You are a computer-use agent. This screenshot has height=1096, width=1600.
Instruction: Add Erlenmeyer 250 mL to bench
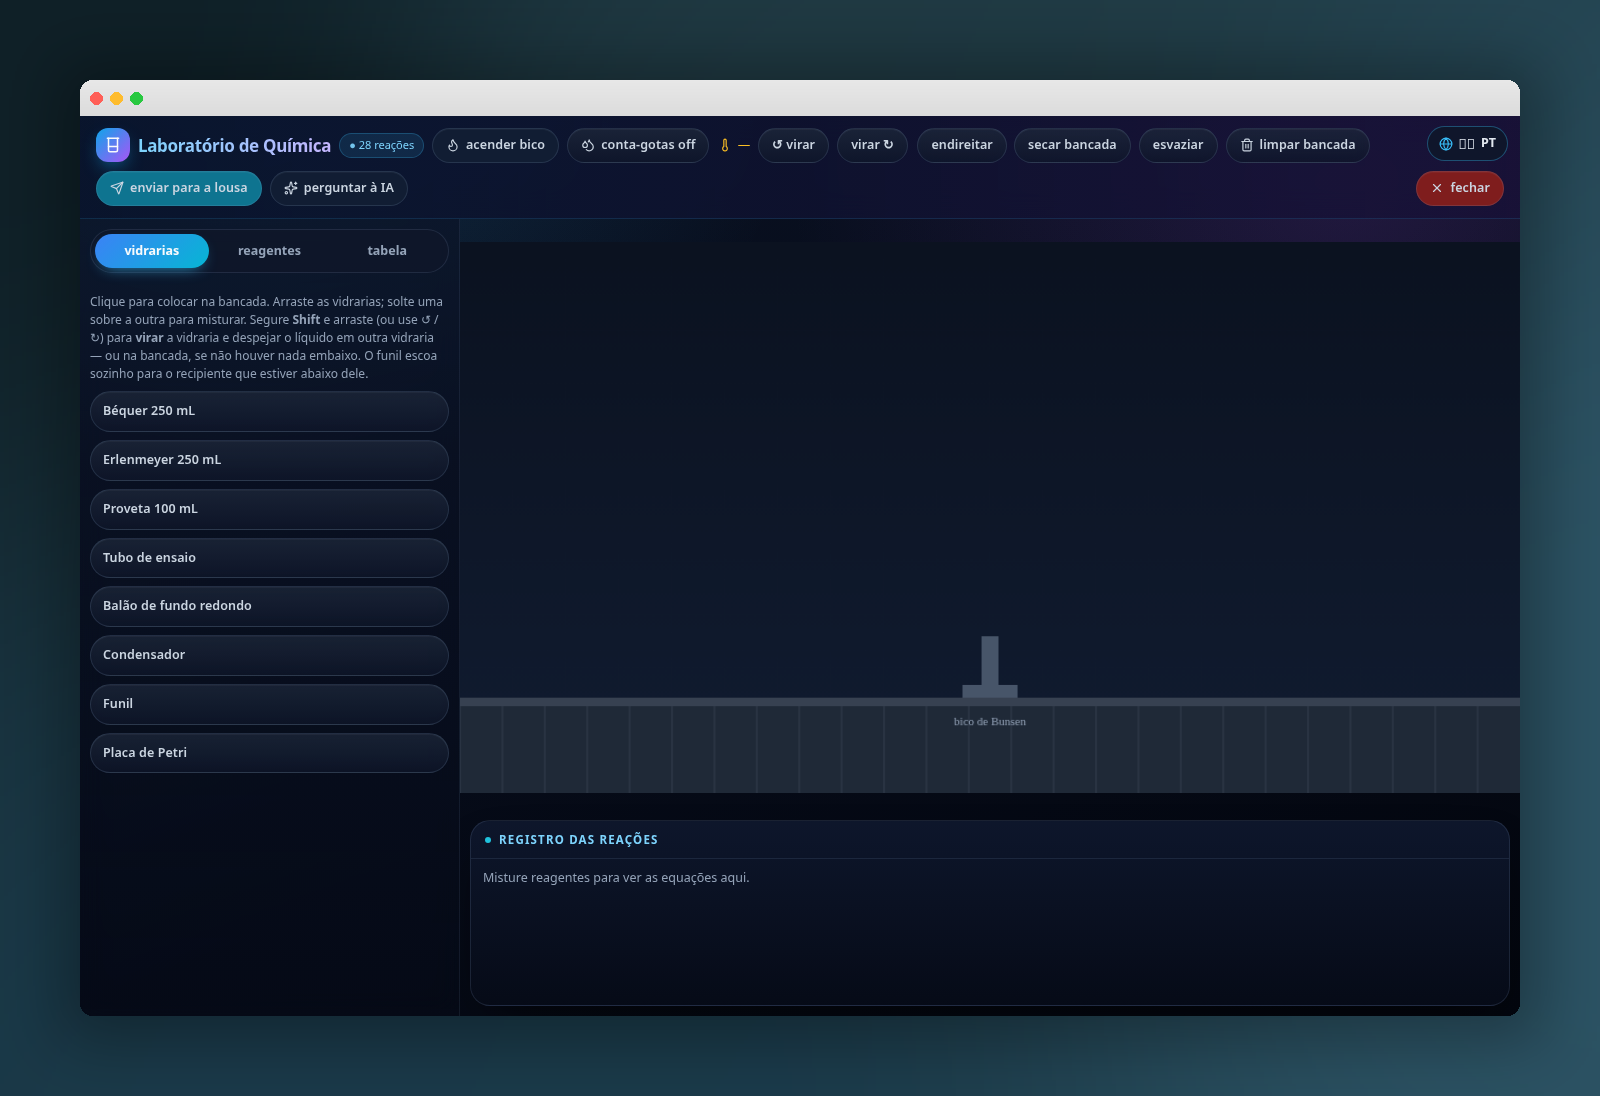click(x=269, y=460)
